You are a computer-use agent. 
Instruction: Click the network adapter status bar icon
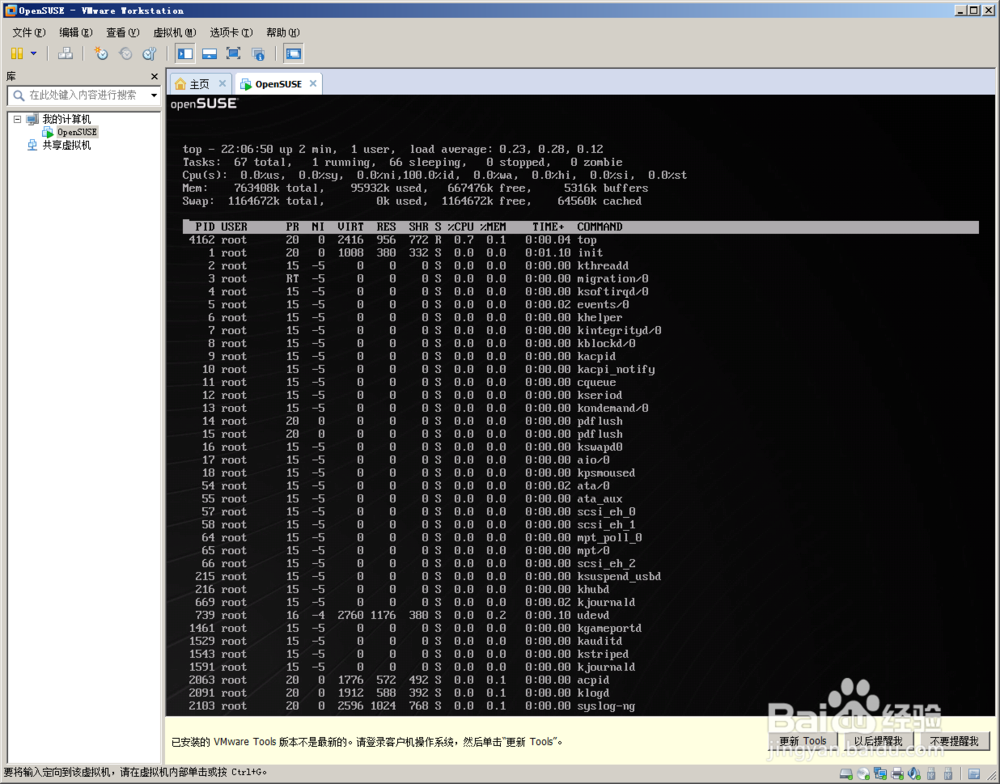pos(880,774)
